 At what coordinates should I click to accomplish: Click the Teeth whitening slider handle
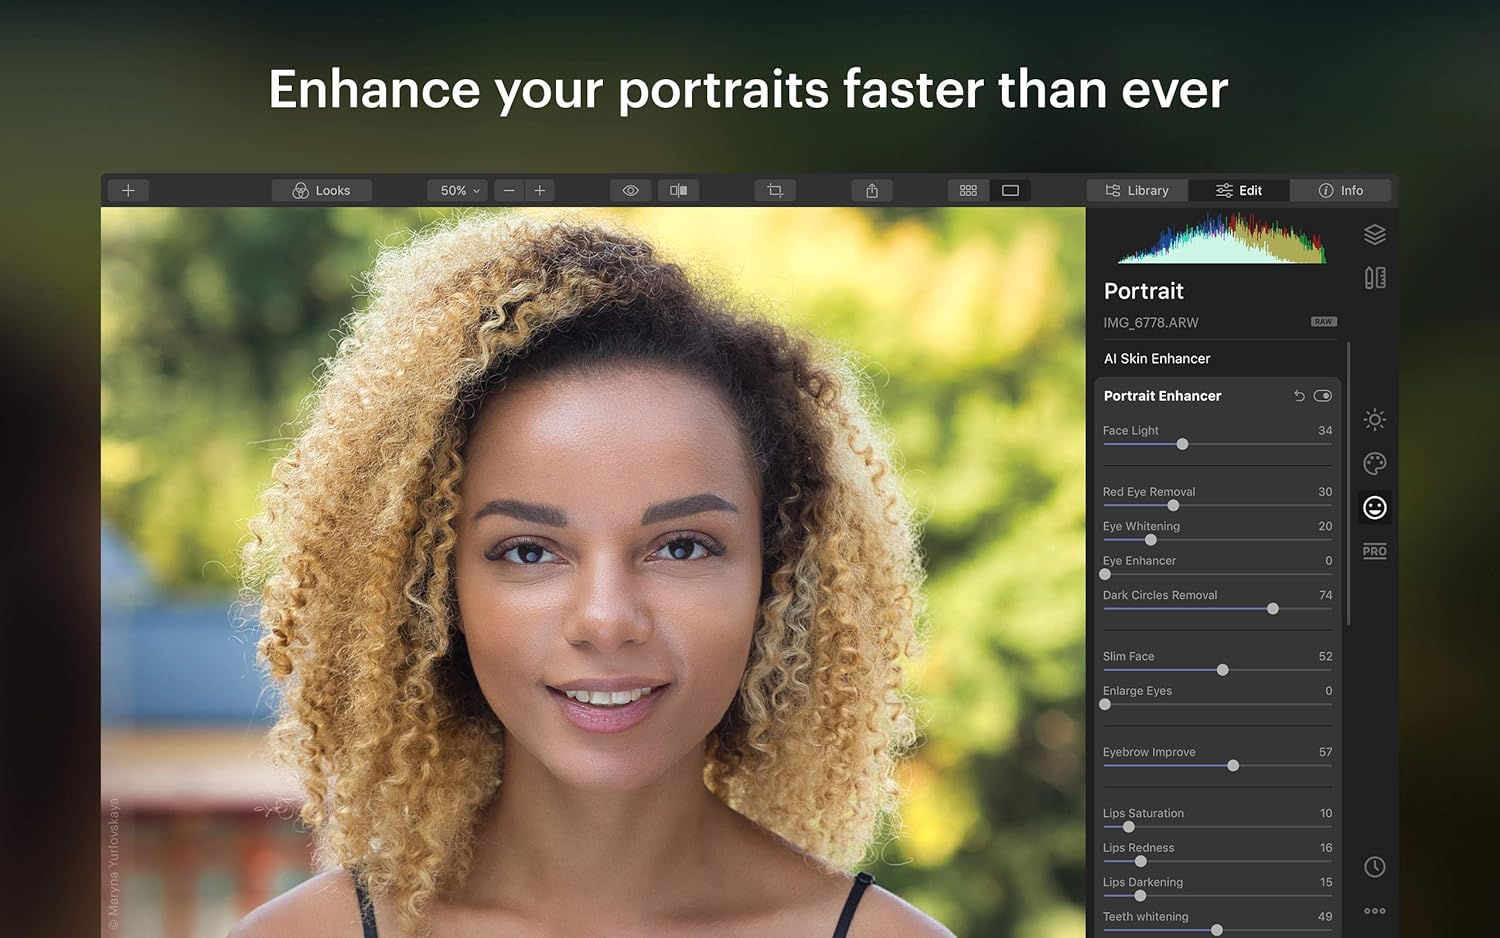[x=1216, y=930]
